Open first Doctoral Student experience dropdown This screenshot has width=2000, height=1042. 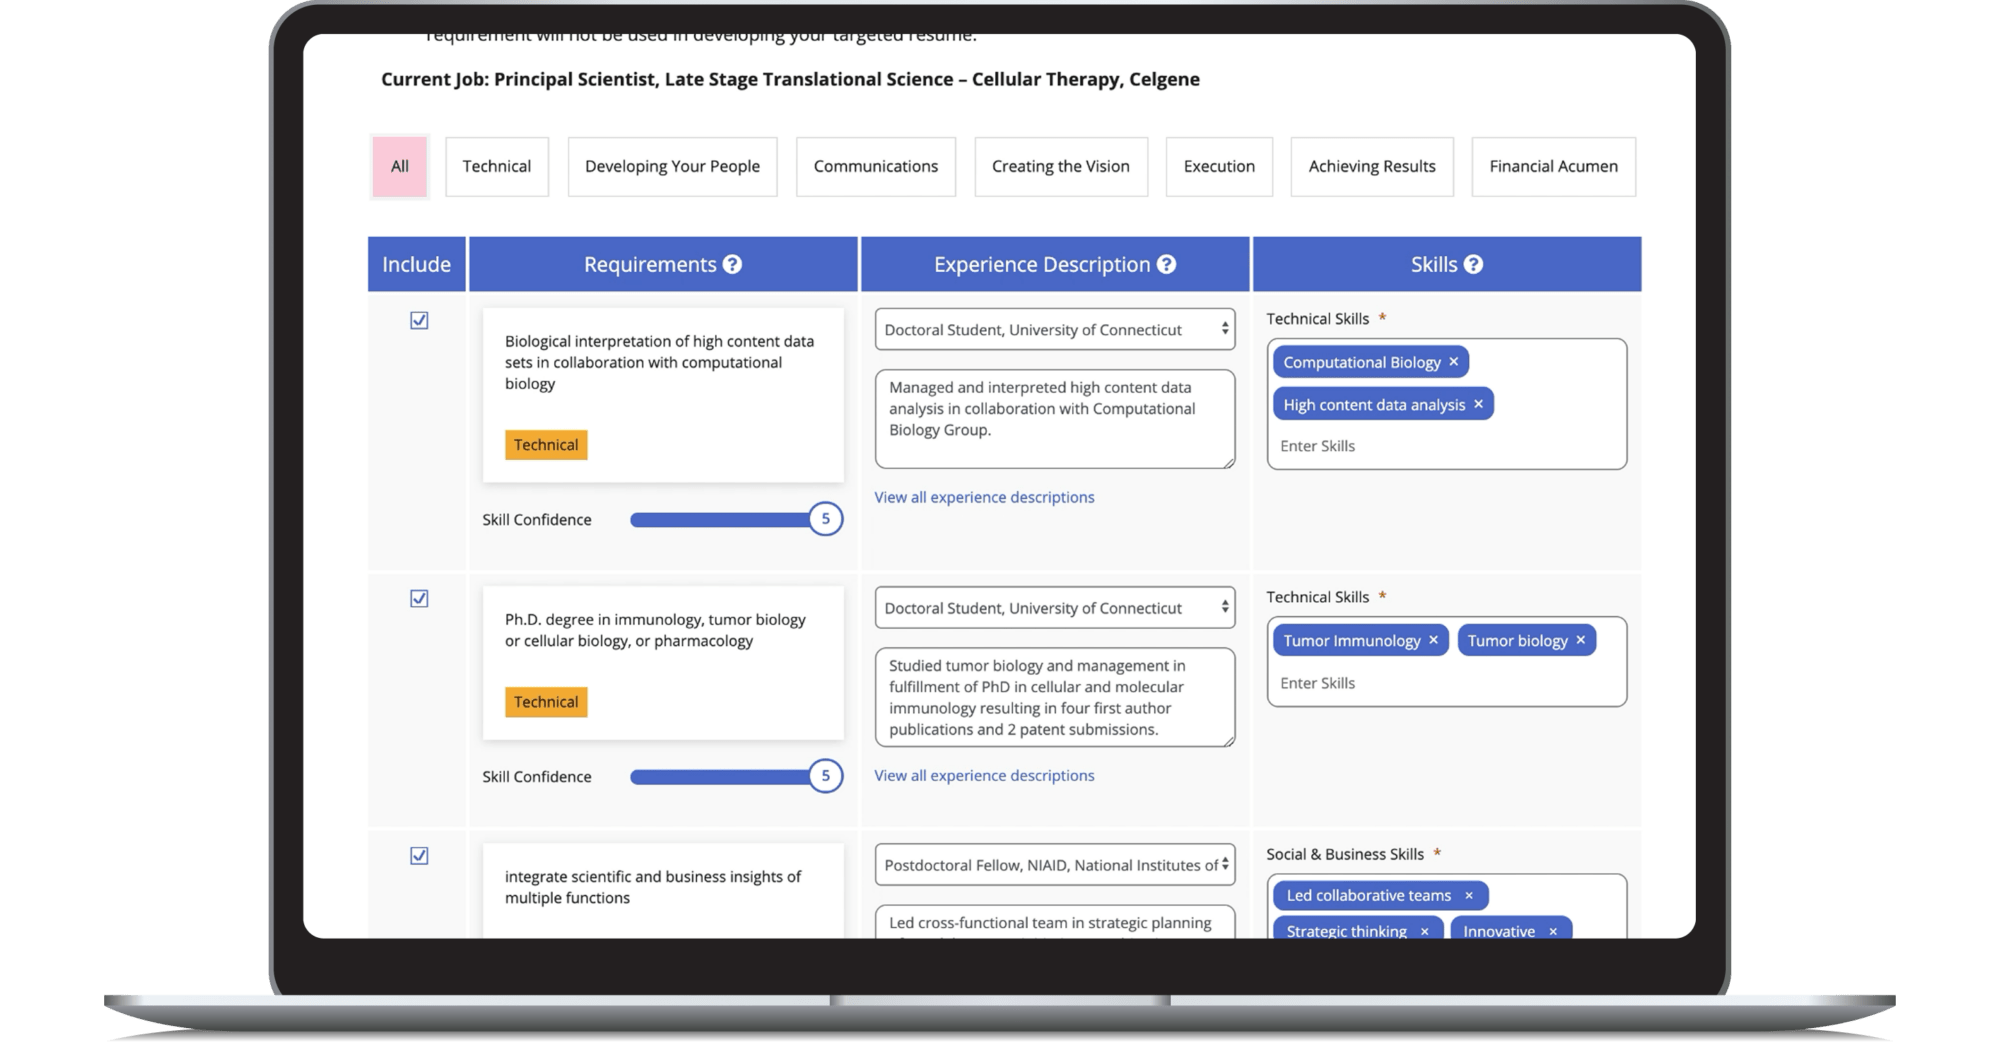click(1054, 330)
